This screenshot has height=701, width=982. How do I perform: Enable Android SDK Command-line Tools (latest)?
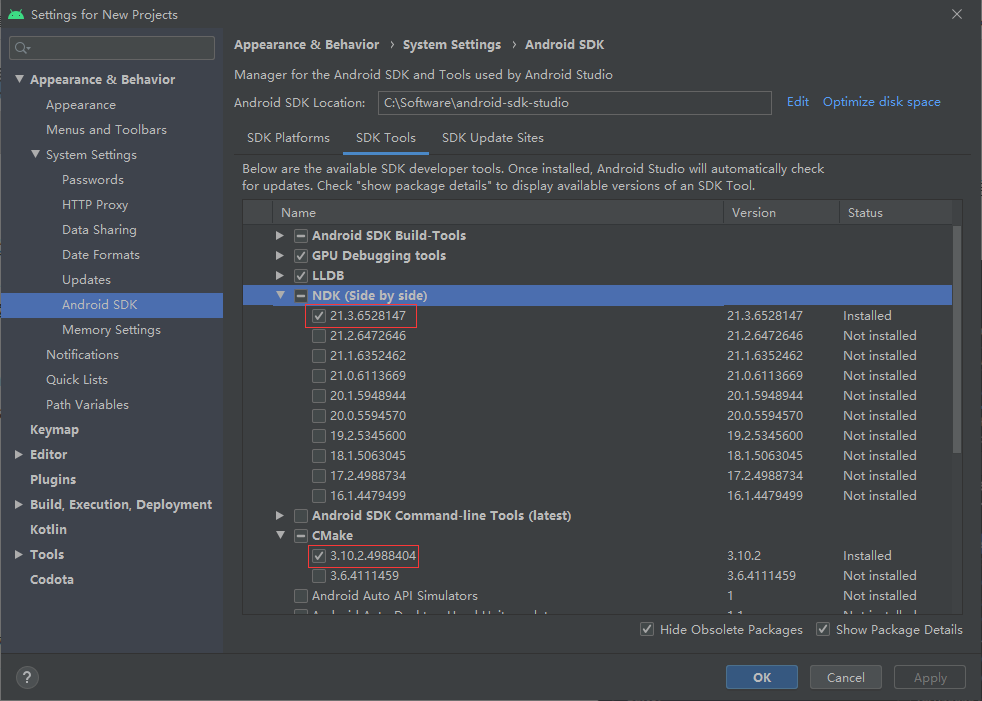tap(301, 515)
